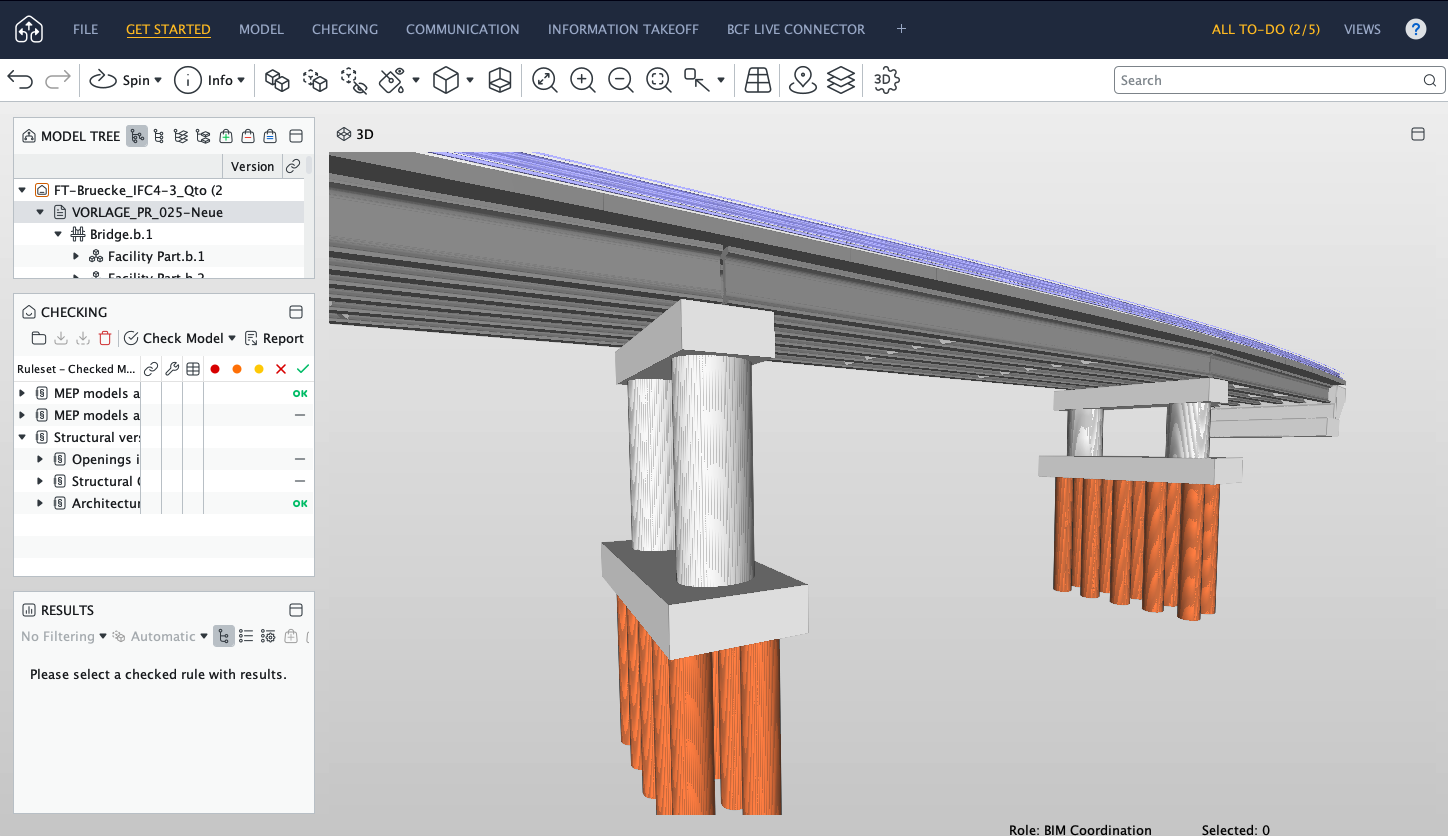Click the Model Tree set-basket blue icon
Viewport: 1448px width, 836px height.
click(x=270, y=136)
